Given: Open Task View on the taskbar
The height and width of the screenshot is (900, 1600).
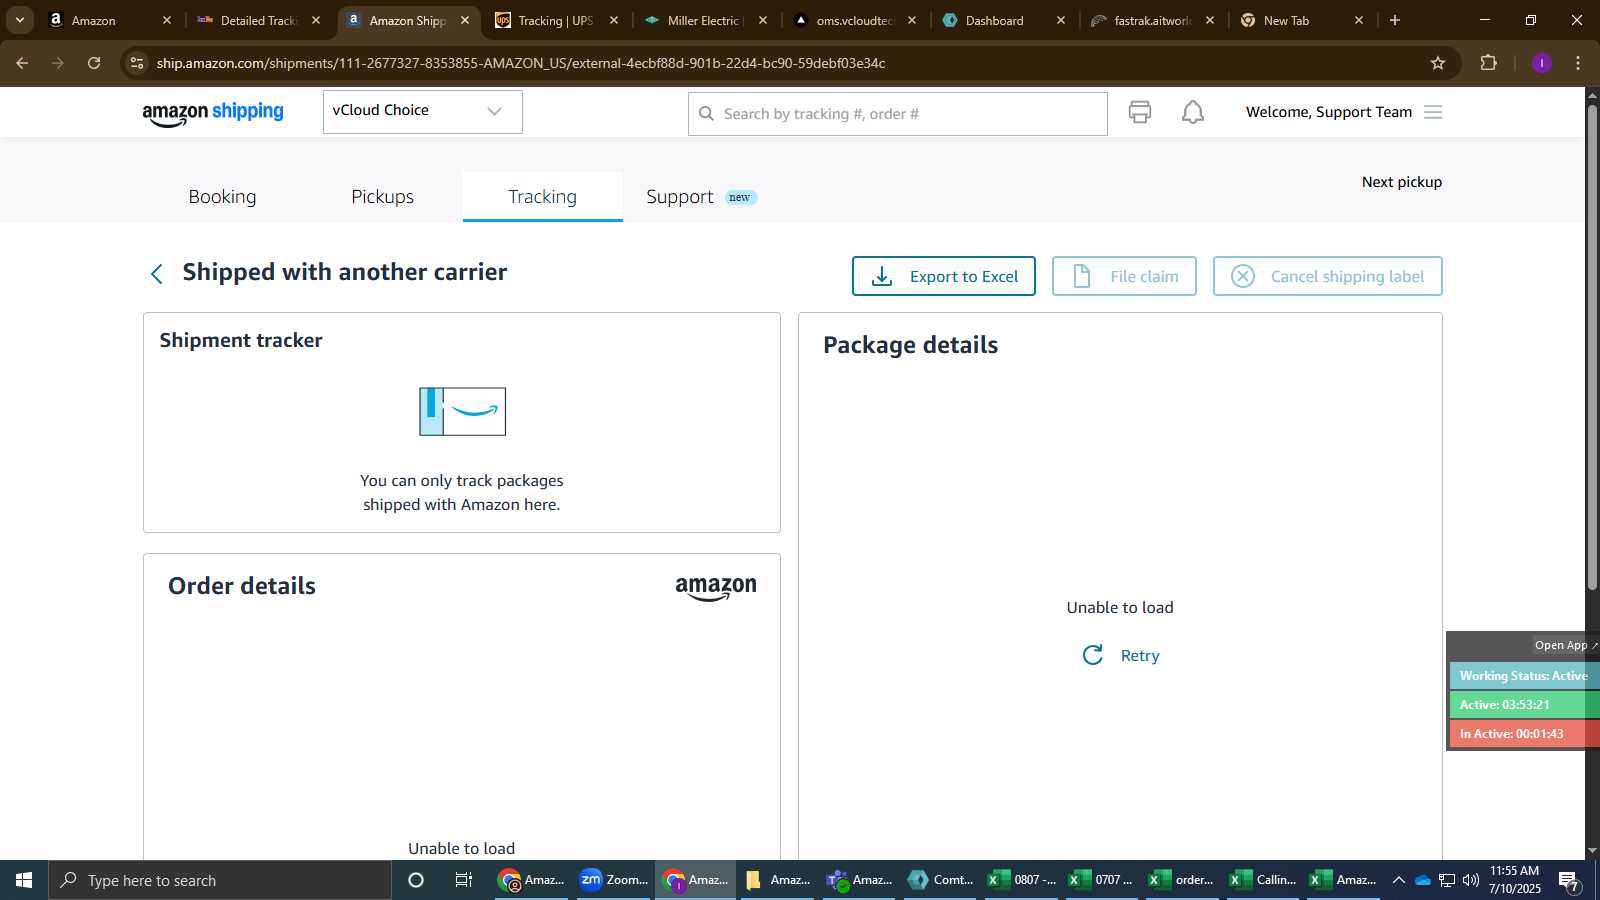Looking at the screenshot, I should coord(464,880).
